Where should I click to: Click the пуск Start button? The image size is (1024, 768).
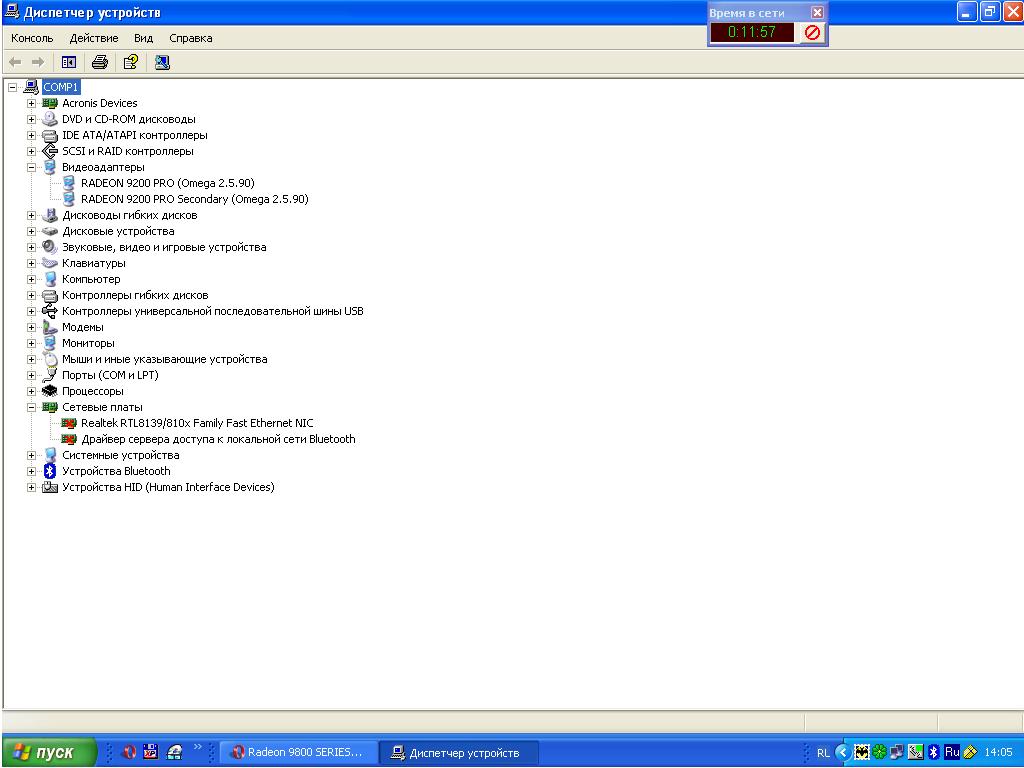tap(48, 752)
